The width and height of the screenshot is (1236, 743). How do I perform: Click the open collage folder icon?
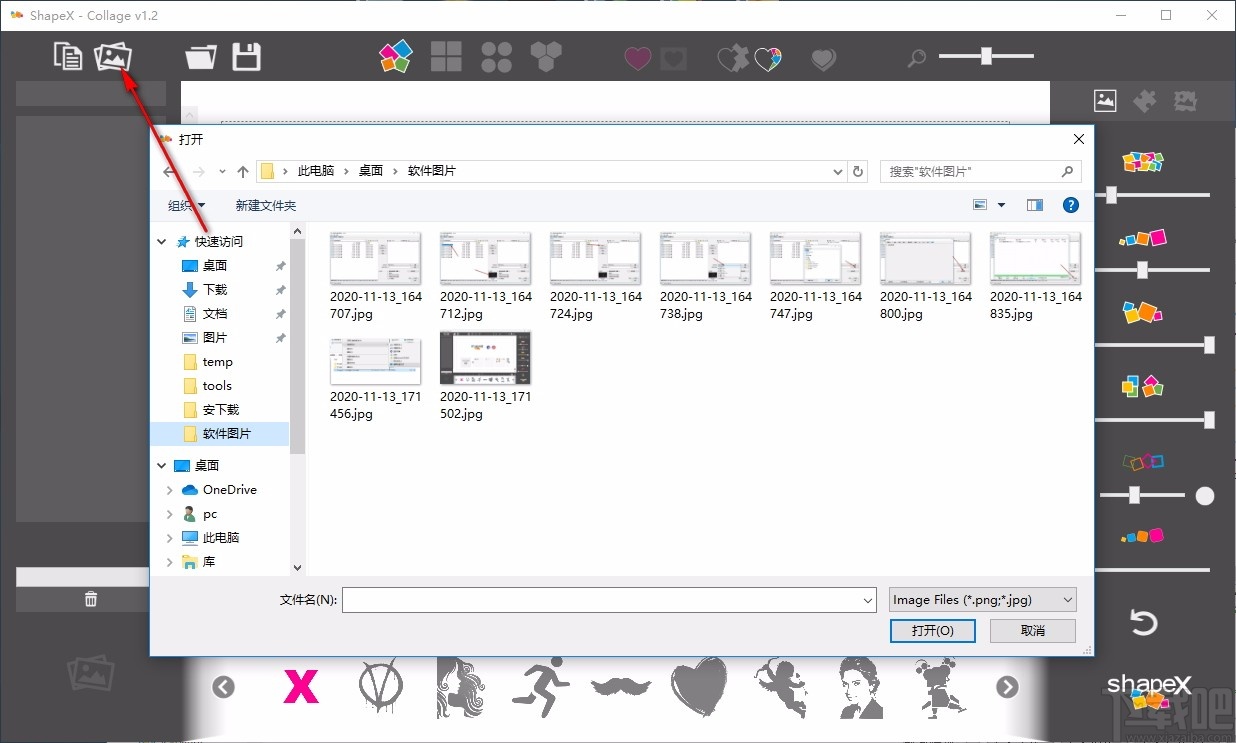tap(199, 57)
